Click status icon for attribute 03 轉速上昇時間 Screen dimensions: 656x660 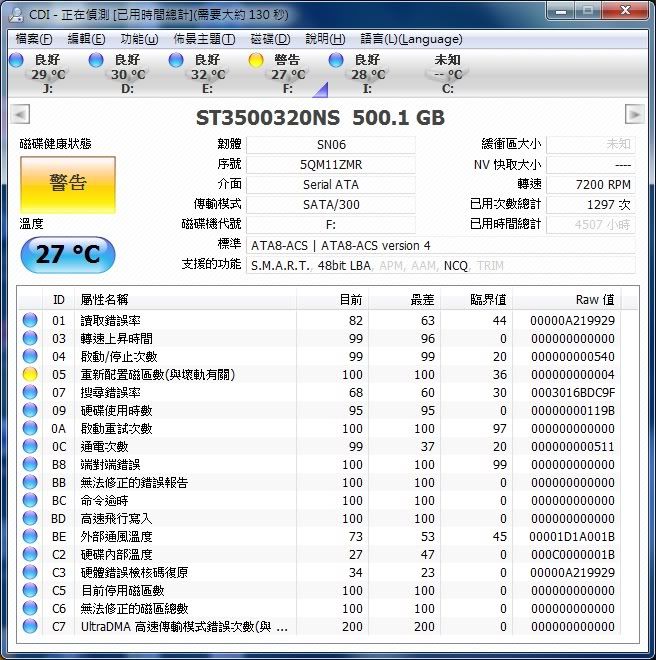tap(30, 338)
